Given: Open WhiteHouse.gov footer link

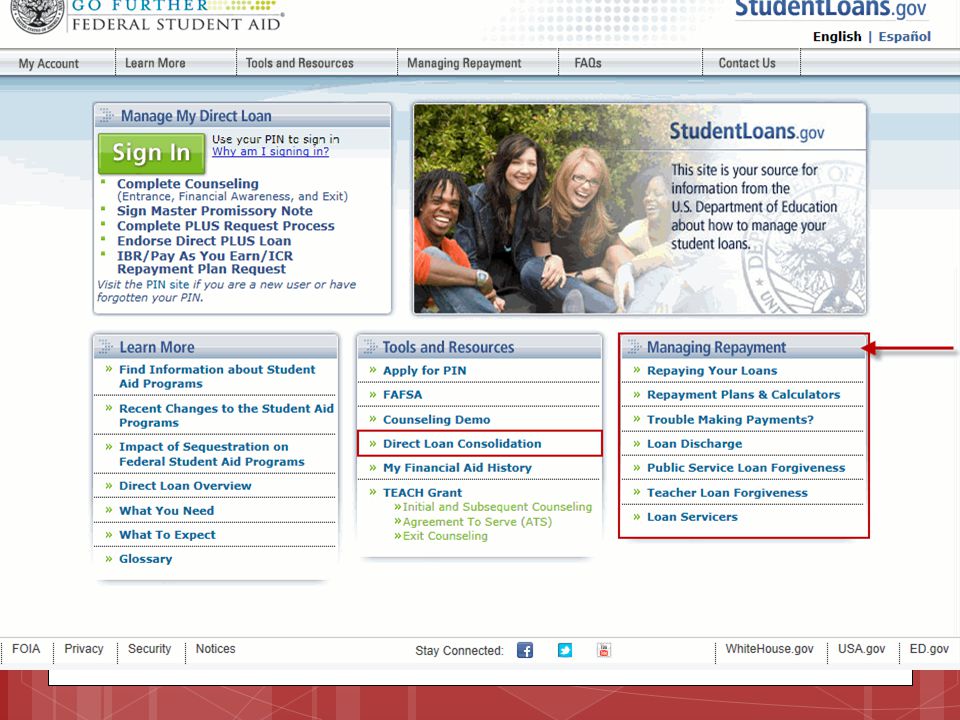Looking at the screenshot, I should pos(770,649).
